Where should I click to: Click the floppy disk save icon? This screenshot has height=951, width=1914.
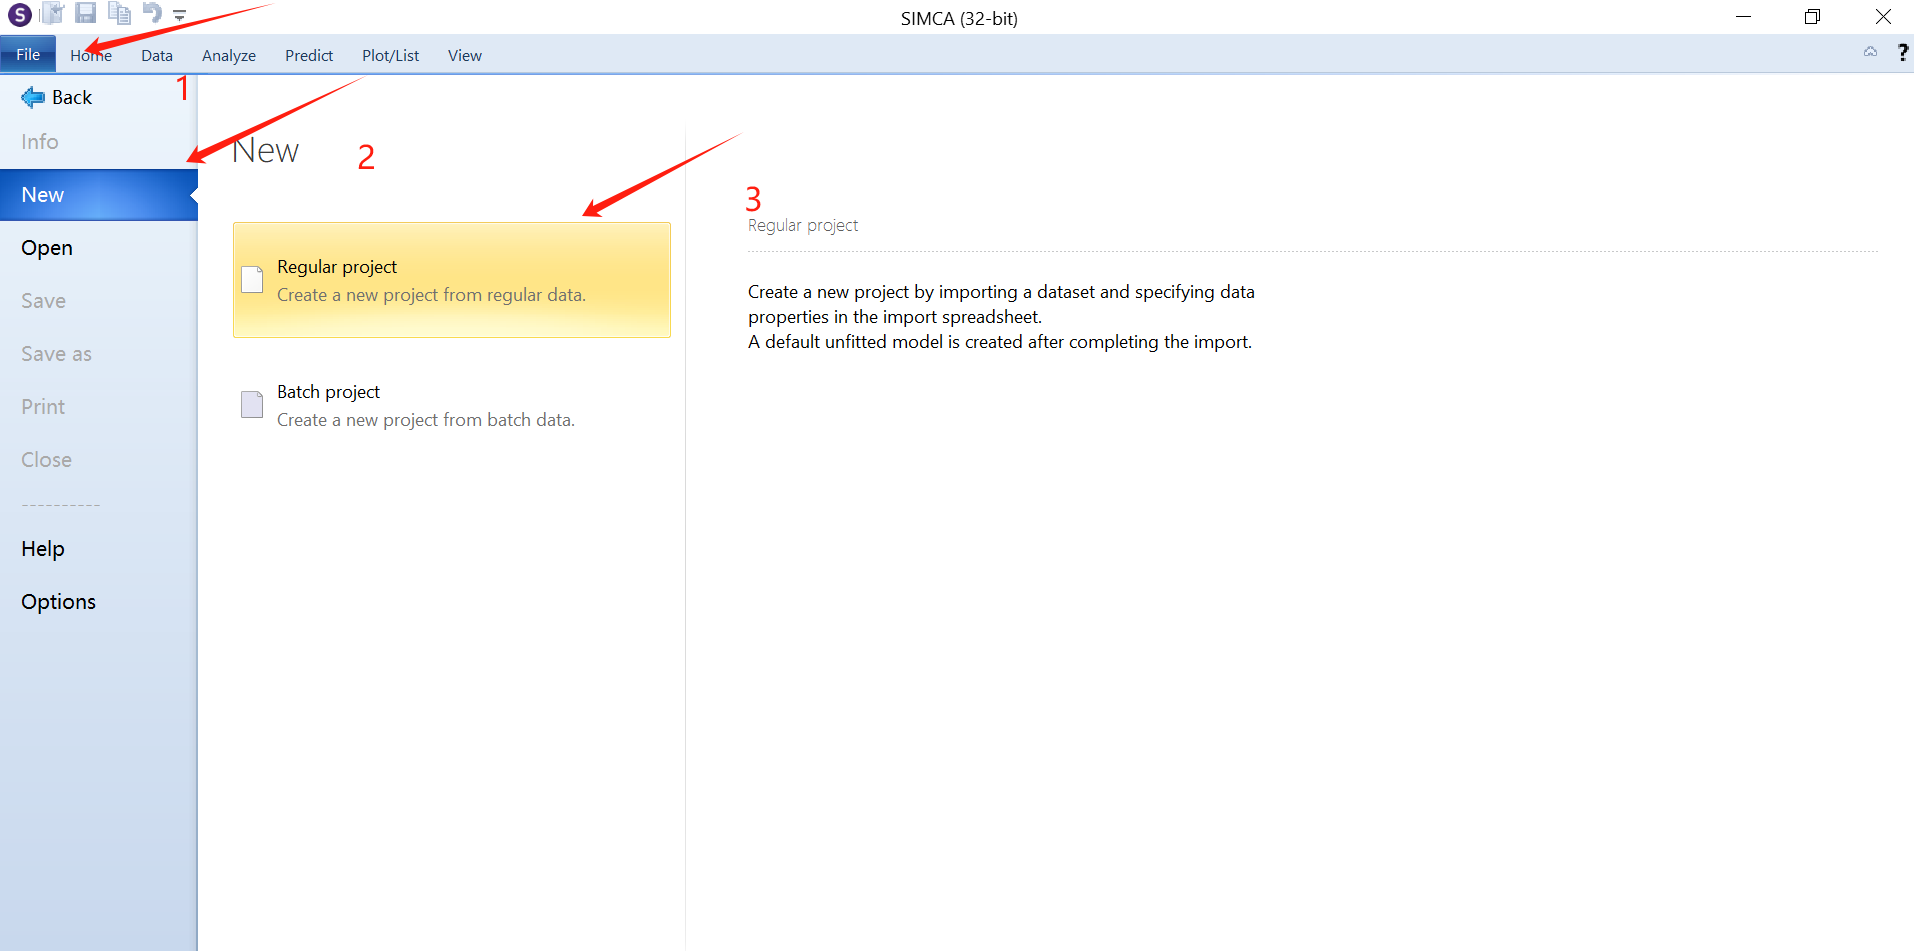(x=86, y=14)
